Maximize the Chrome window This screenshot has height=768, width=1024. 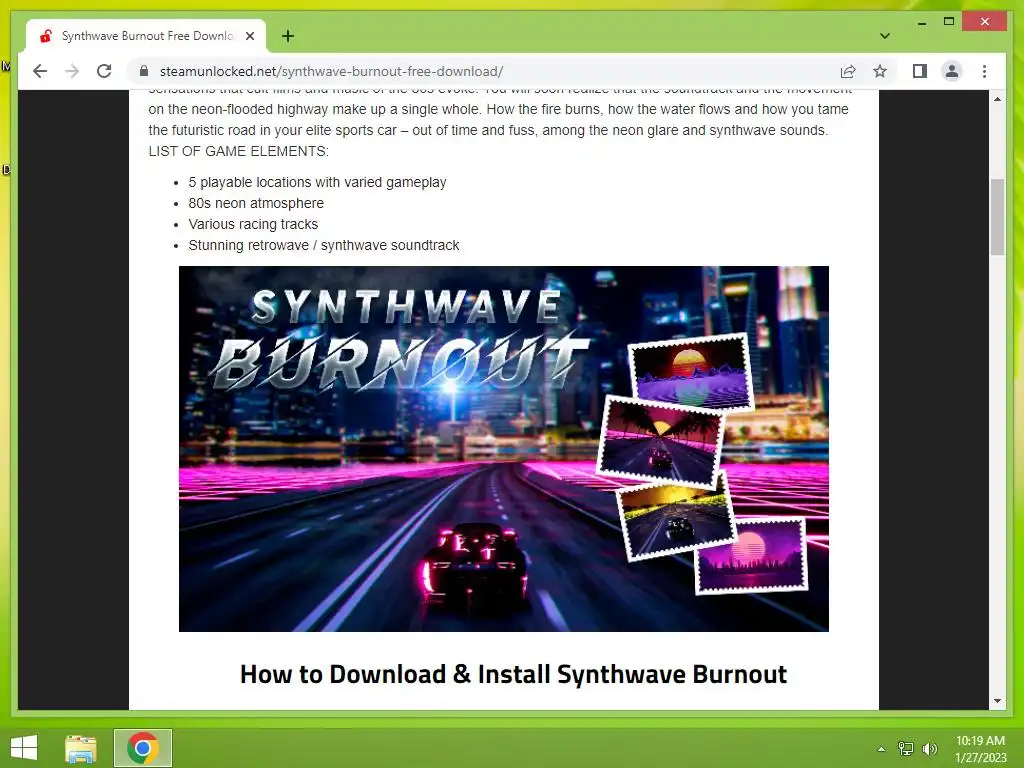pyautogui.click(x=949, y=22)
